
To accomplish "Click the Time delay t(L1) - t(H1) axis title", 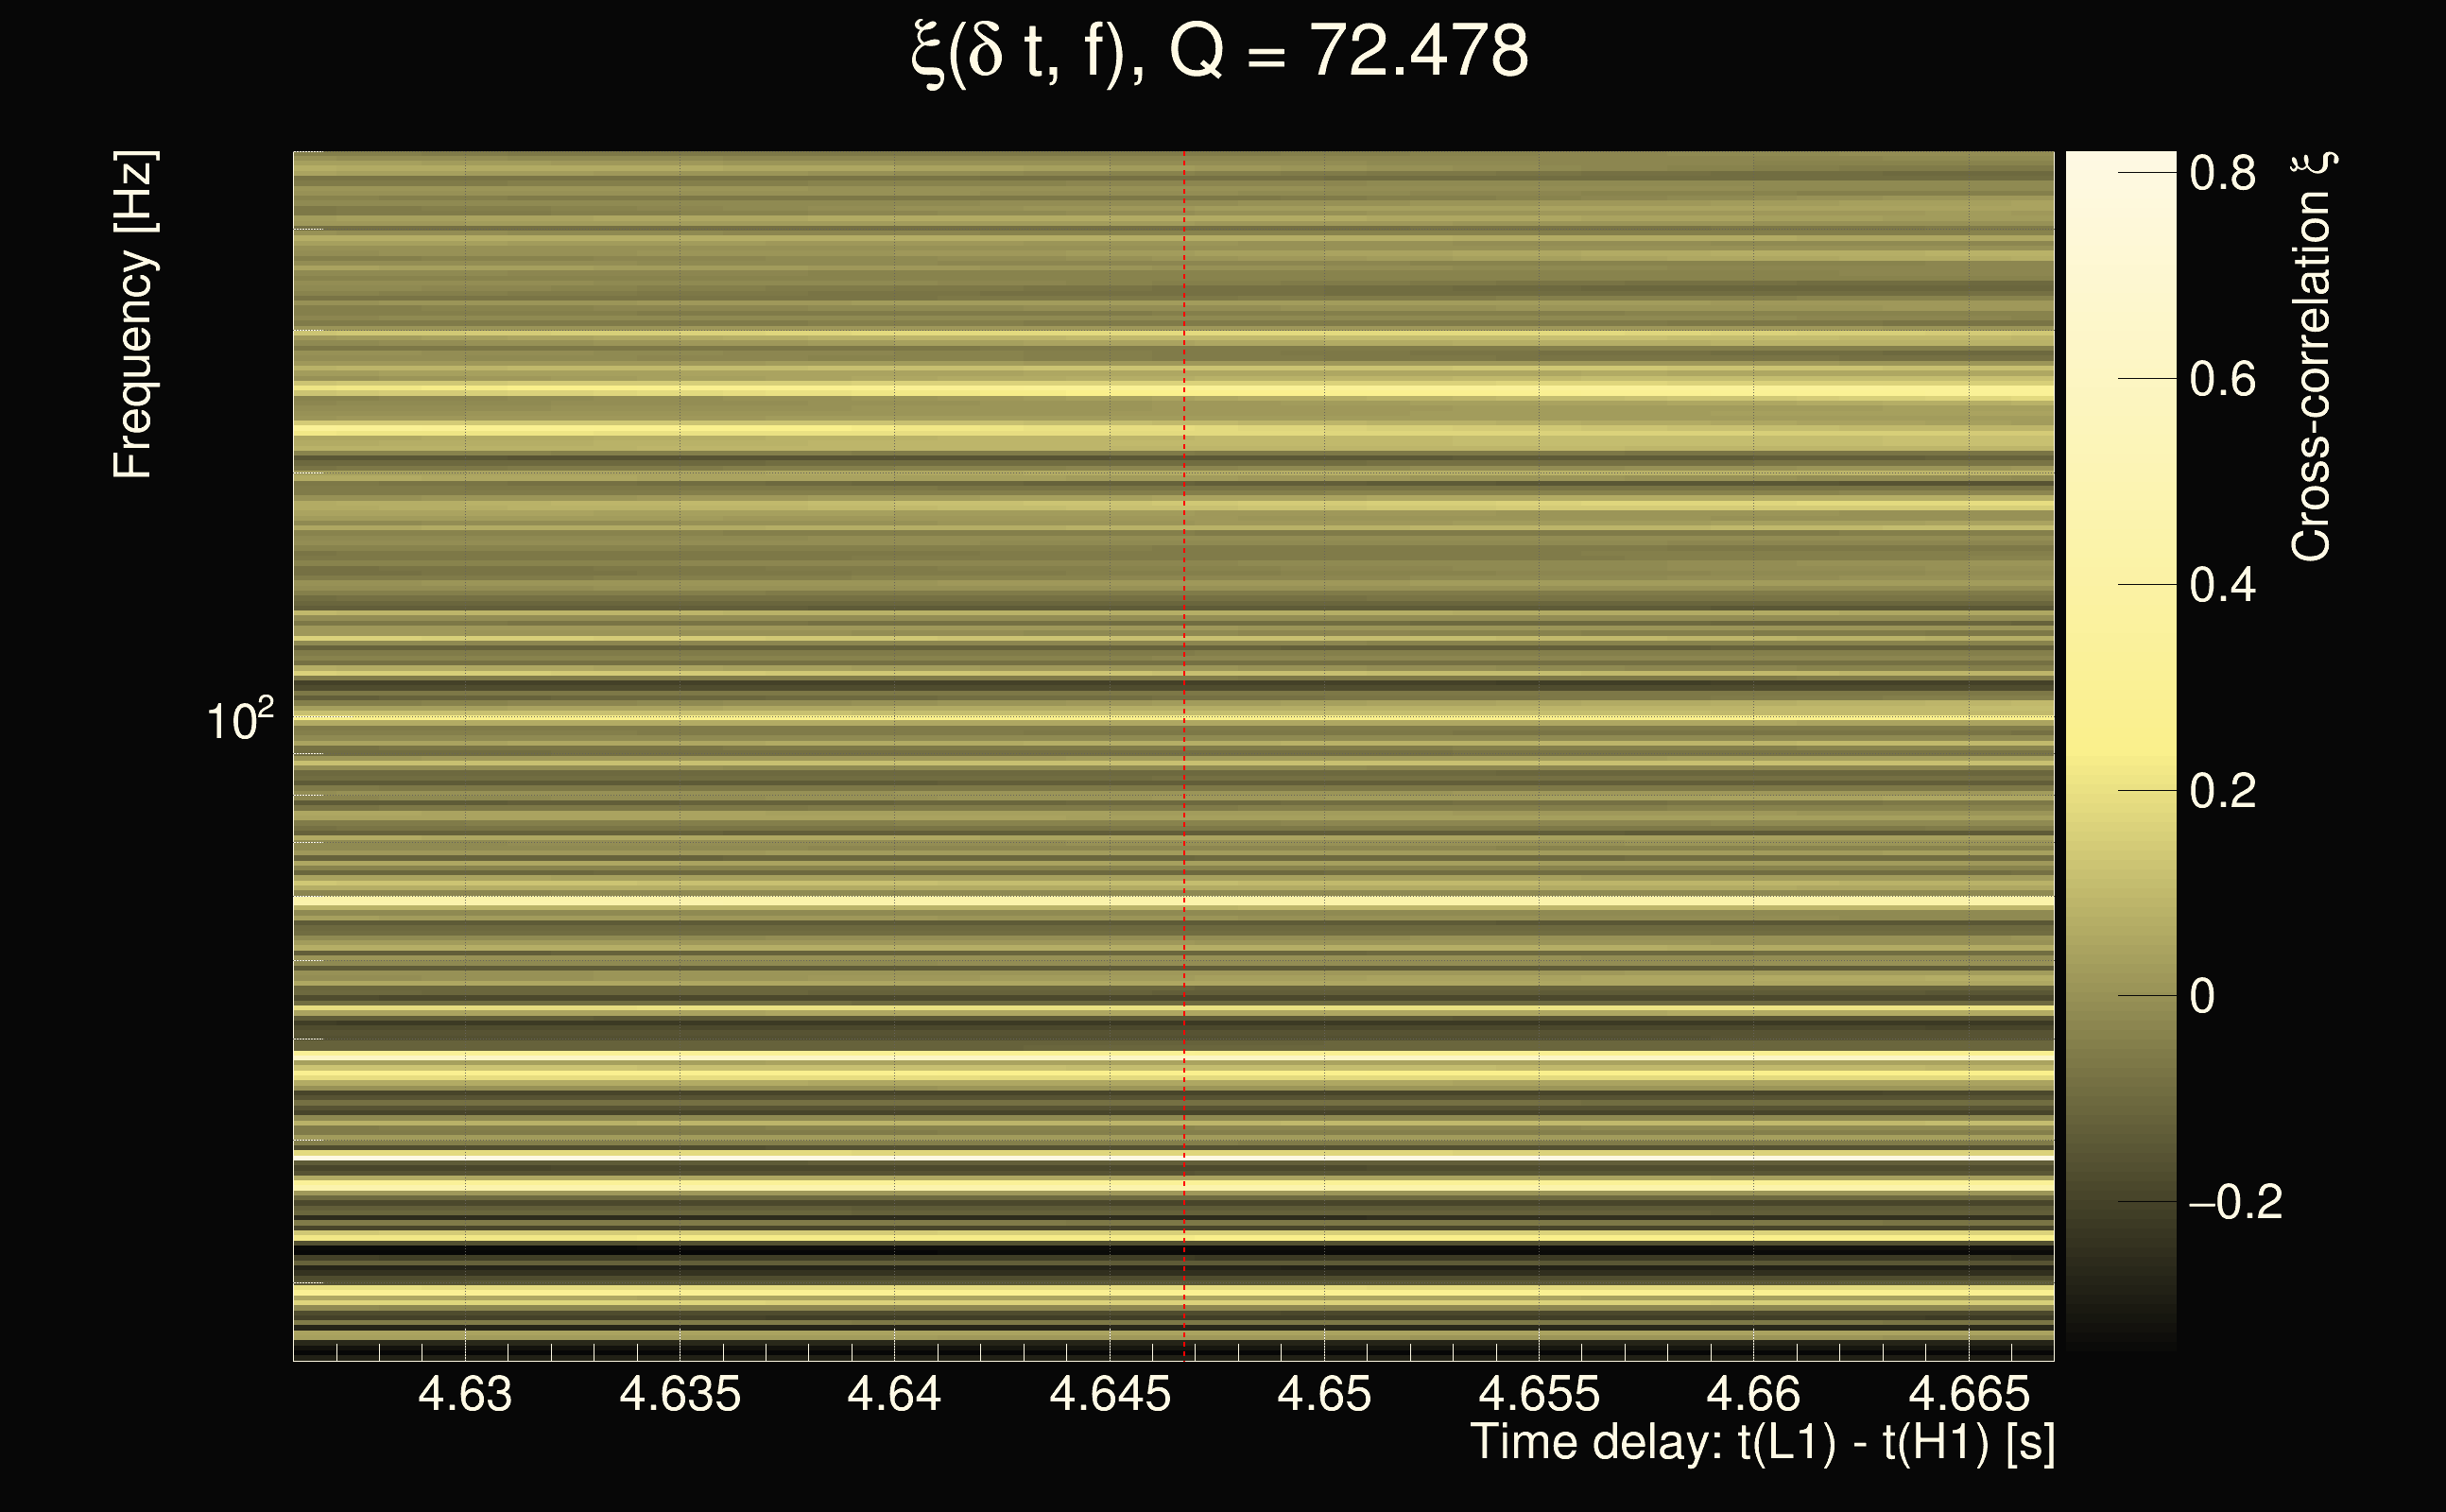I will click(1762, 1442).
